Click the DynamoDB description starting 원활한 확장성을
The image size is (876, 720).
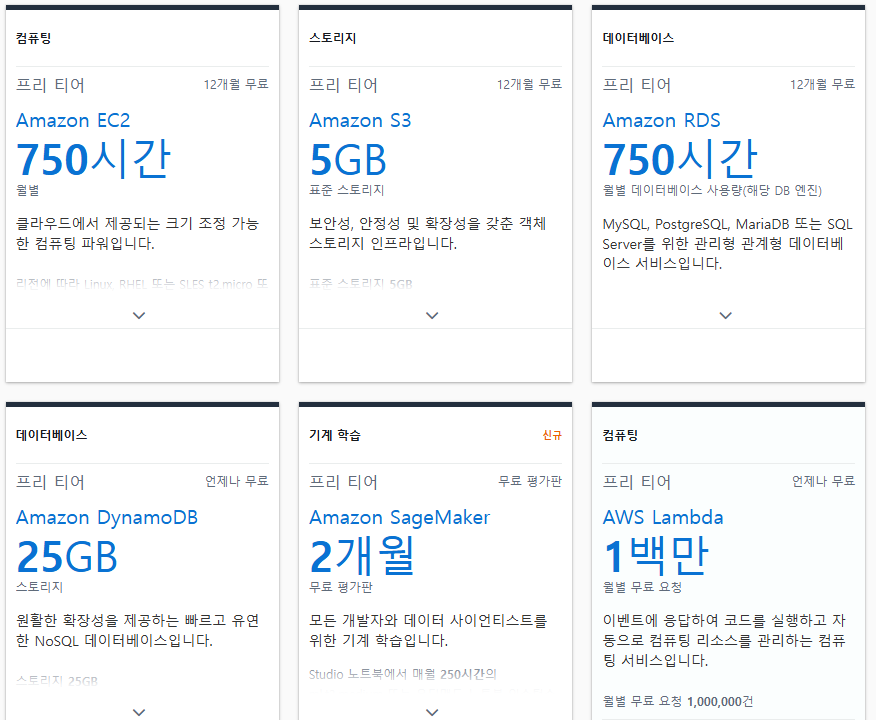tap(137, 631)
